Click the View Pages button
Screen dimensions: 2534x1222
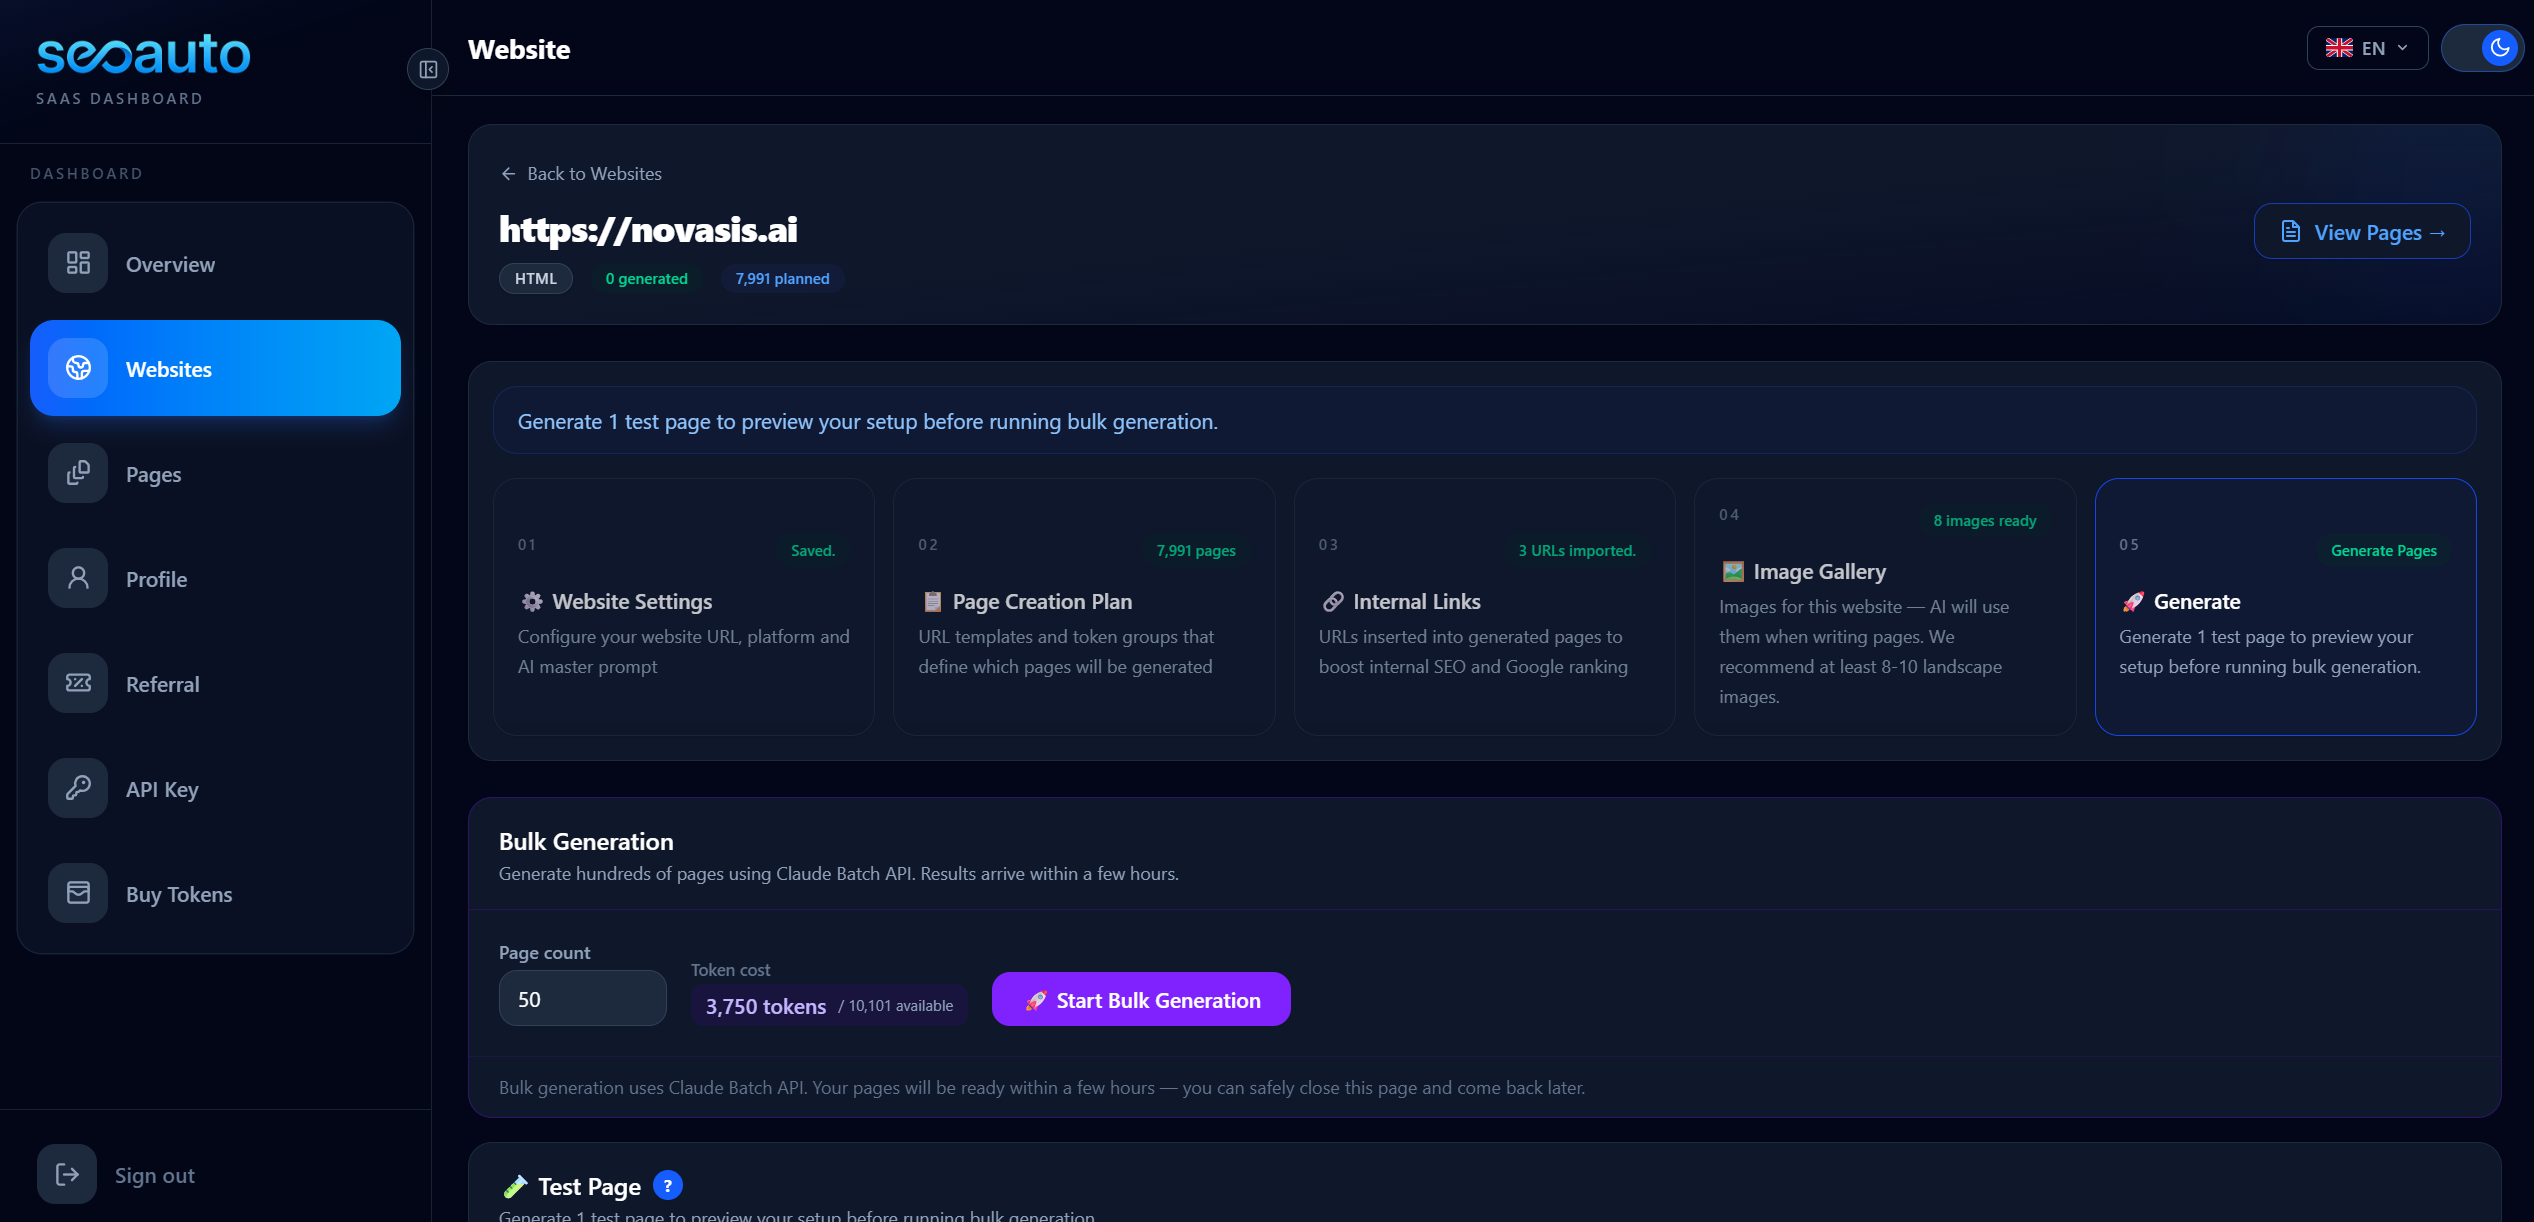pos(2362,232)
